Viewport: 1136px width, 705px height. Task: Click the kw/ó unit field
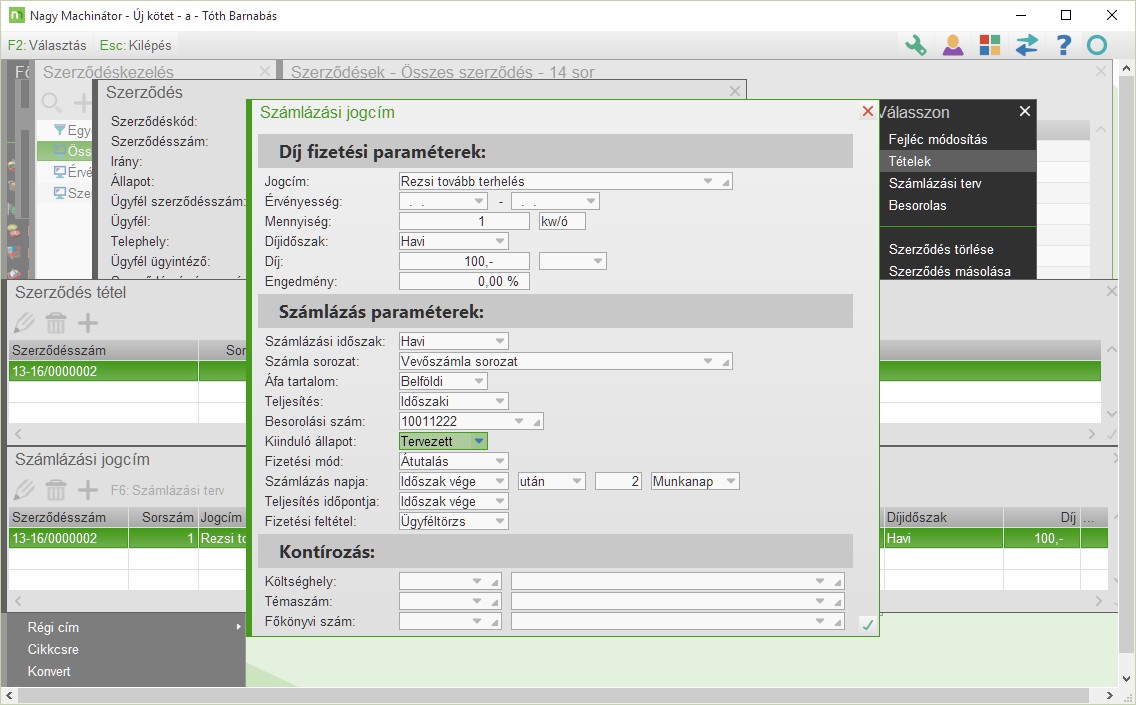[562, 221]
